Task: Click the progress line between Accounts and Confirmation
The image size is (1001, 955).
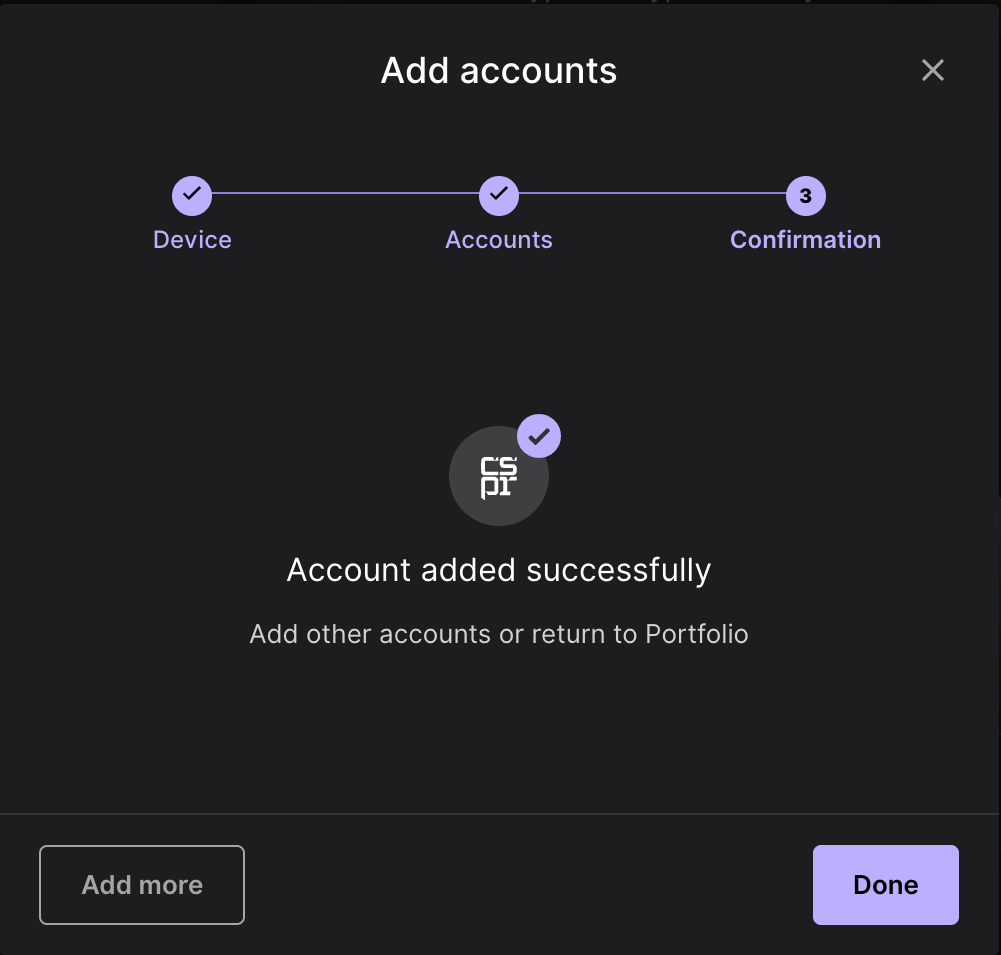Action: 650,196
